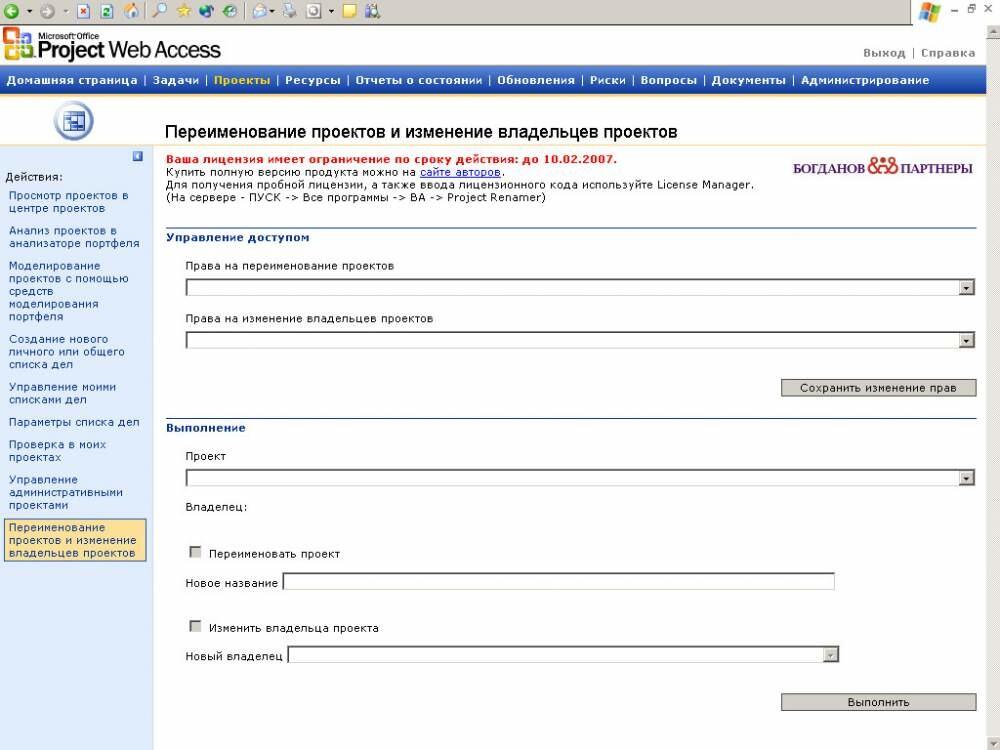The height and width of the screenshot is (750, 1000).
Task: Toggle Переименовать проект checkbox
Action: [195, 552]
